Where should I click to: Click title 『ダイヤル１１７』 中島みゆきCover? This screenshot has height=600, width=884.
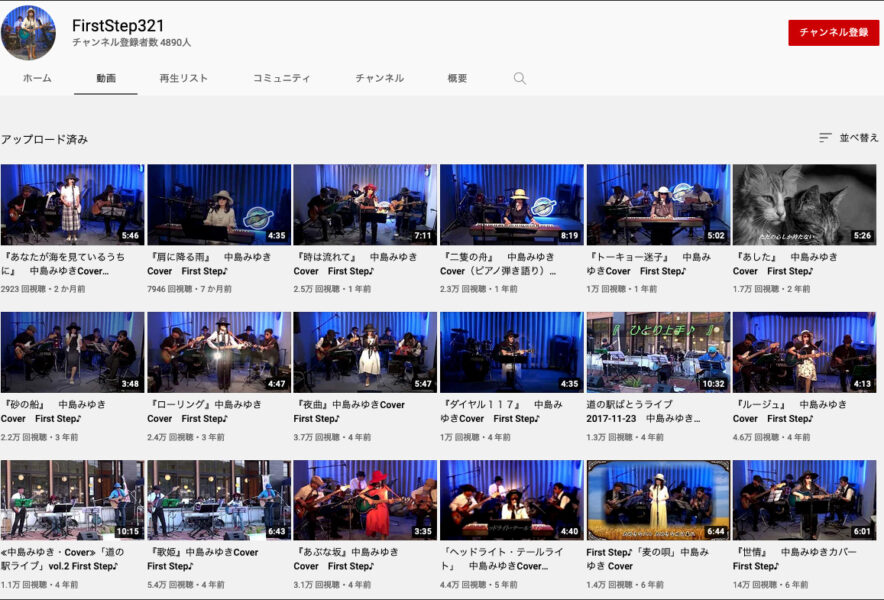coord(501,411)
